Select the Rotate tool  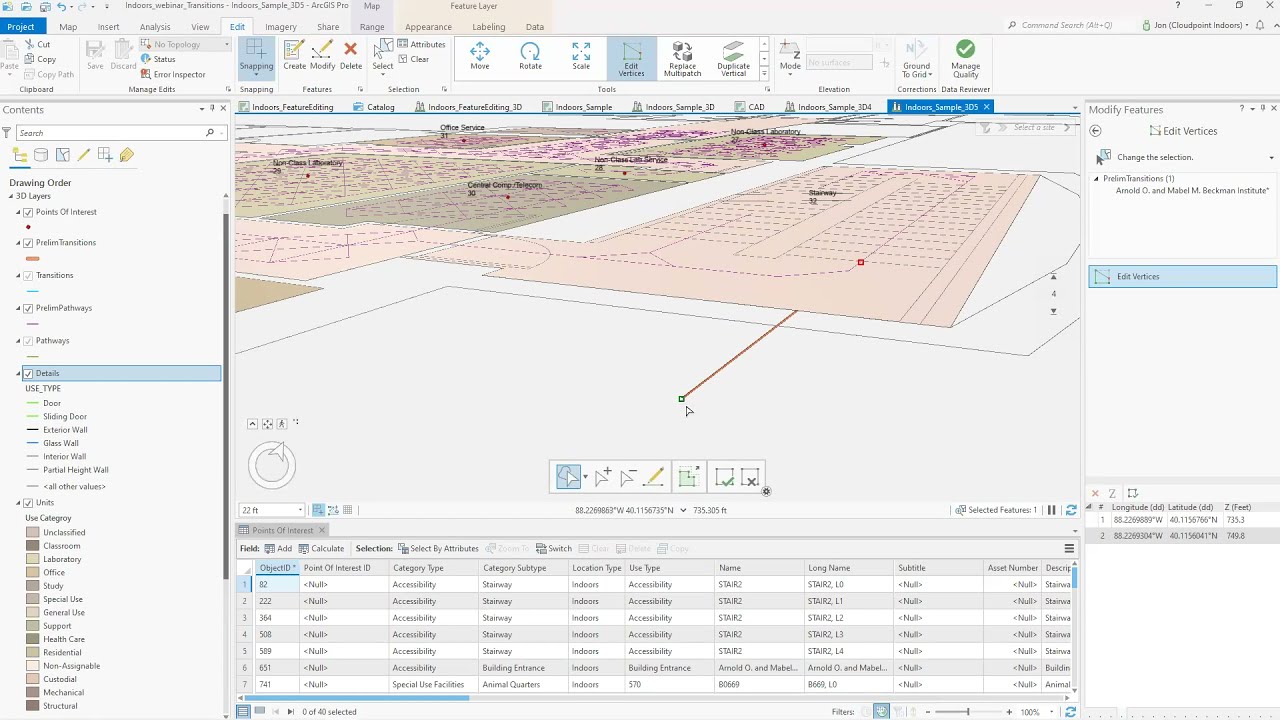click(530, 57)
